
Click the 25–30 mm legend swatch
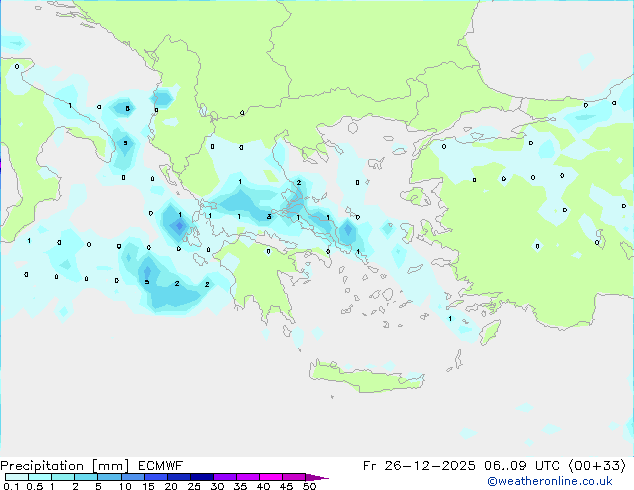click(201, 477)
